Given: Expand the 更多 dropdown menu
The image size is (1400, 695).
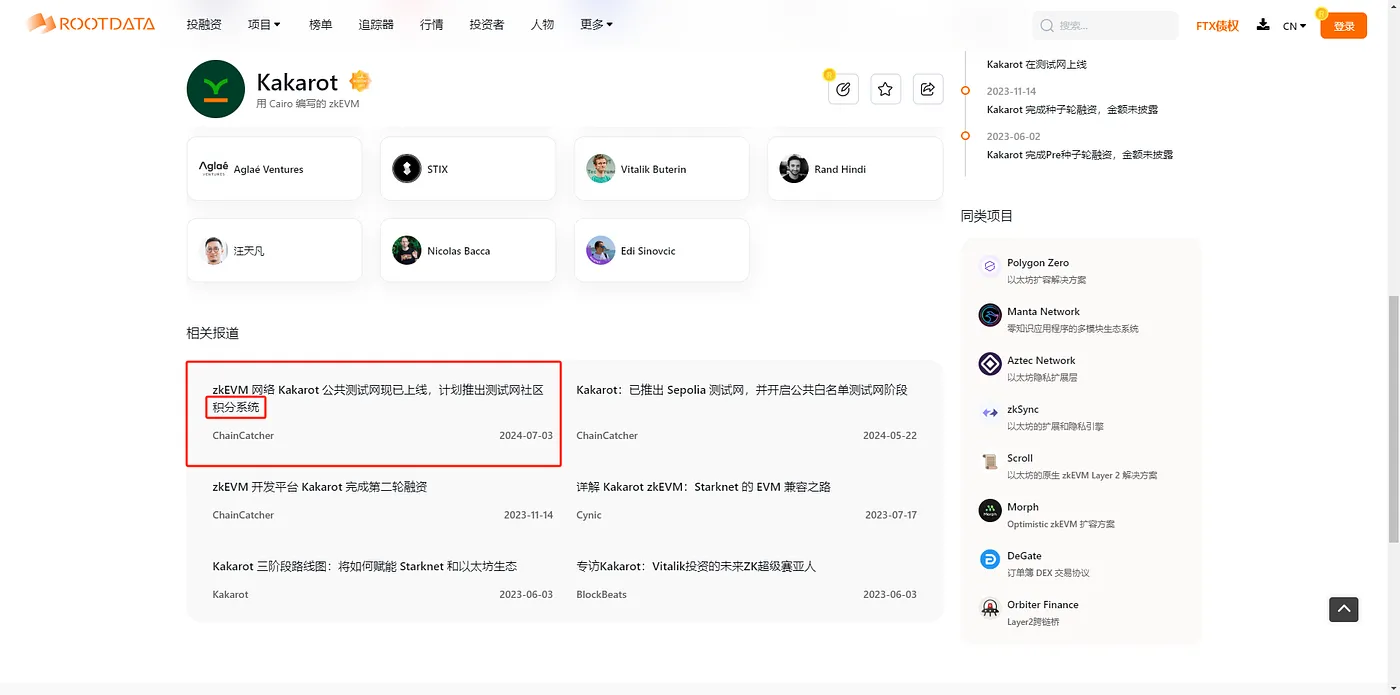Looking at the screenshot, I should (597, 25).
